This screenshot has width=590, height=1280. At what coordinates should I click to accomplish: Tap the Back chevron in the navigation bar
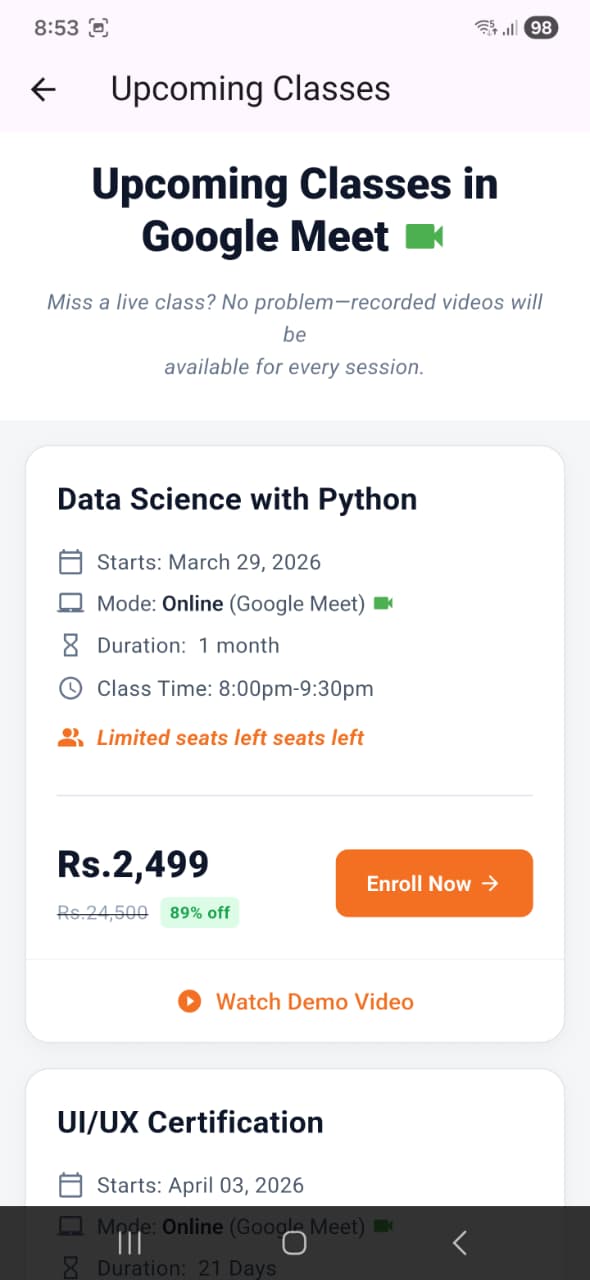point(459,1242)
